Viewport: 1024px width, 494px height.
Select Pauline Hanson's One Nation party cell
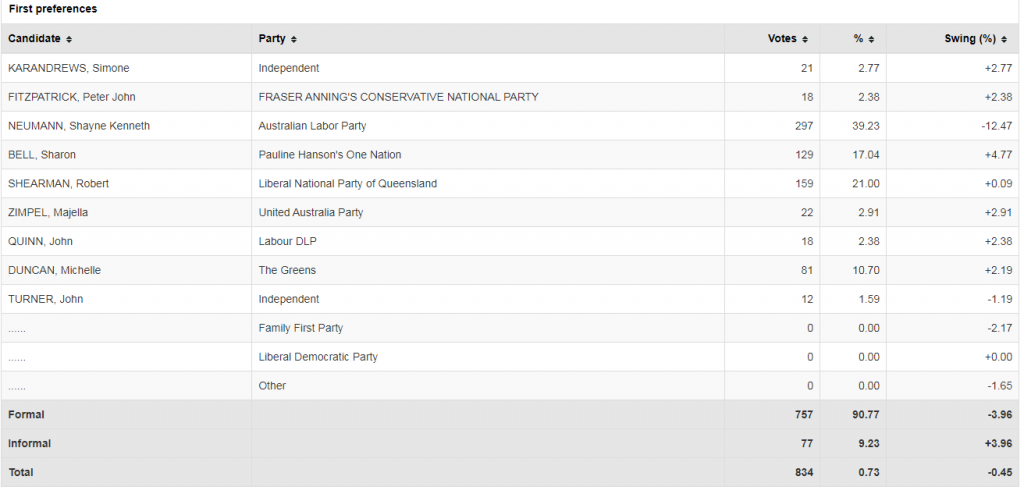pyautogui.click(x=329, y=155)
